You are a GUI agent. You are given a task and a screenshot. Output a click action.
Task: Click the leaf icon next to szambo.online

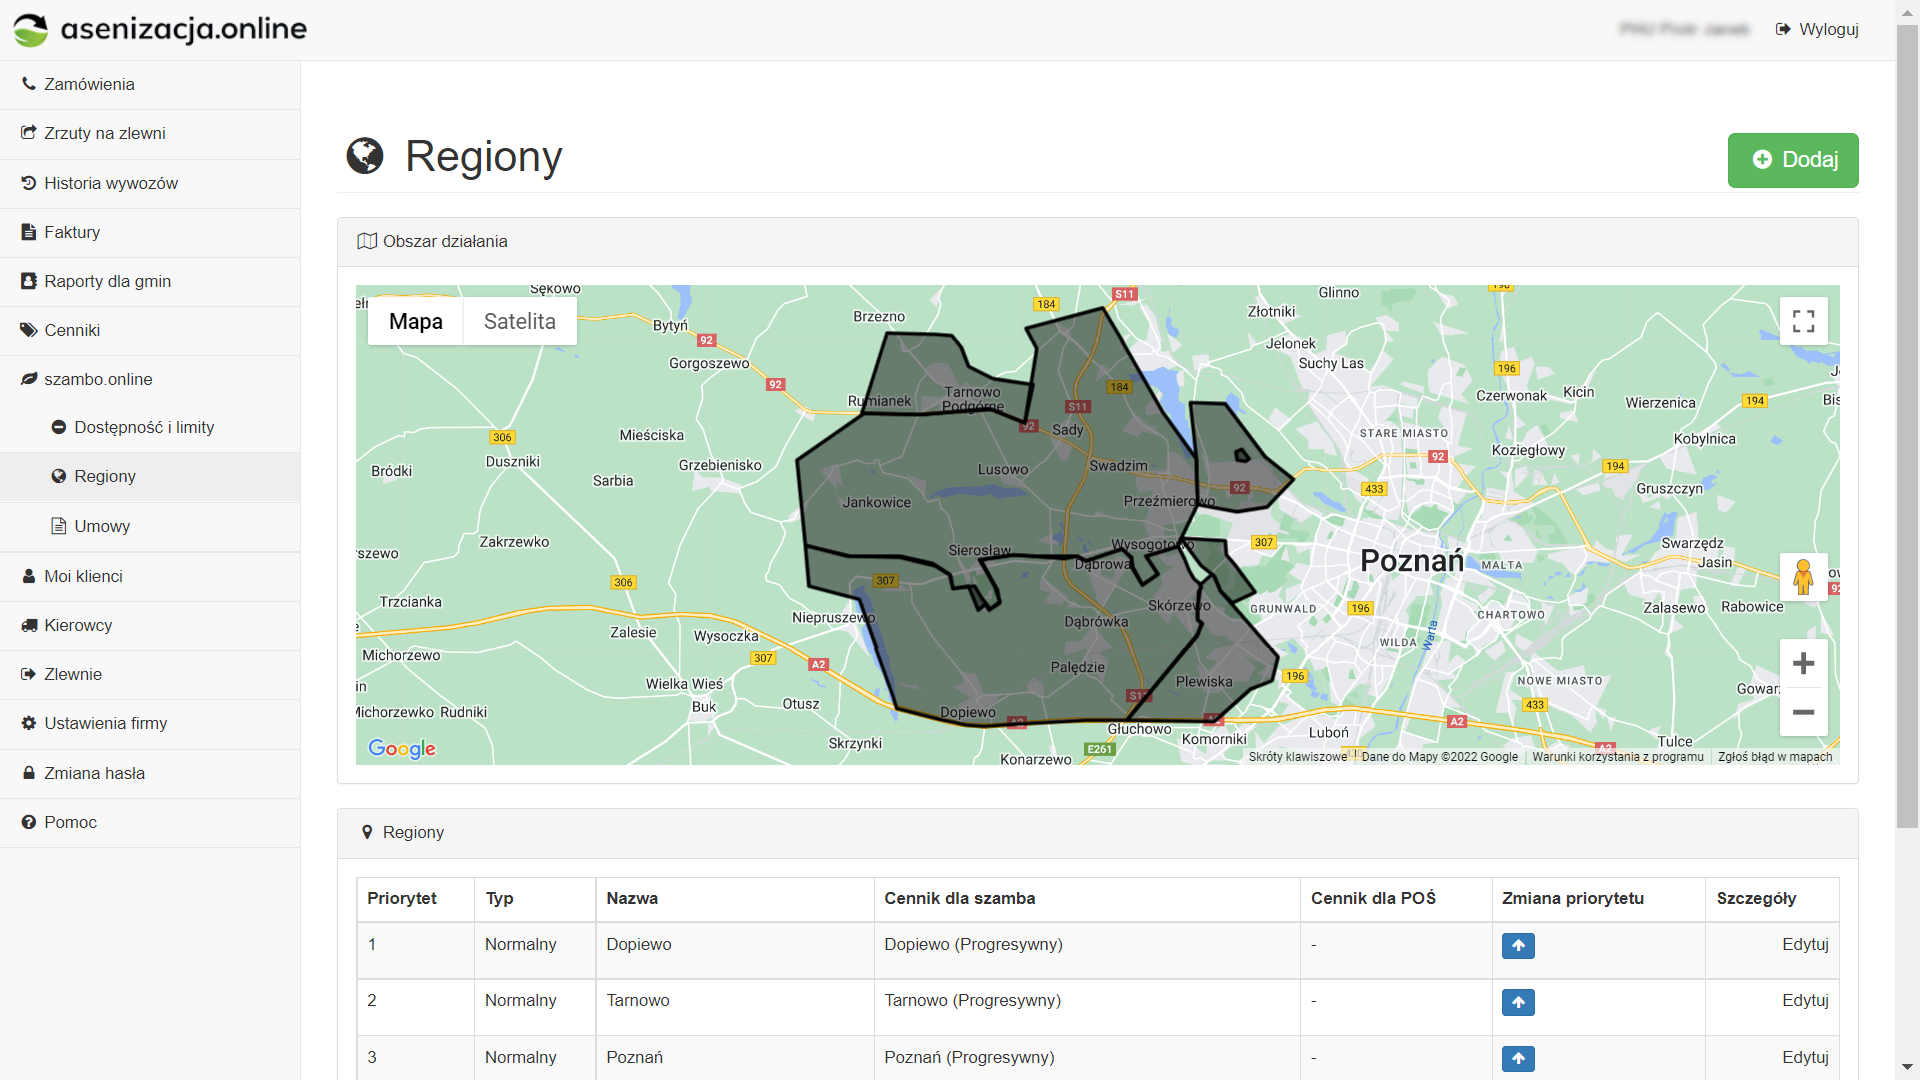29,379
